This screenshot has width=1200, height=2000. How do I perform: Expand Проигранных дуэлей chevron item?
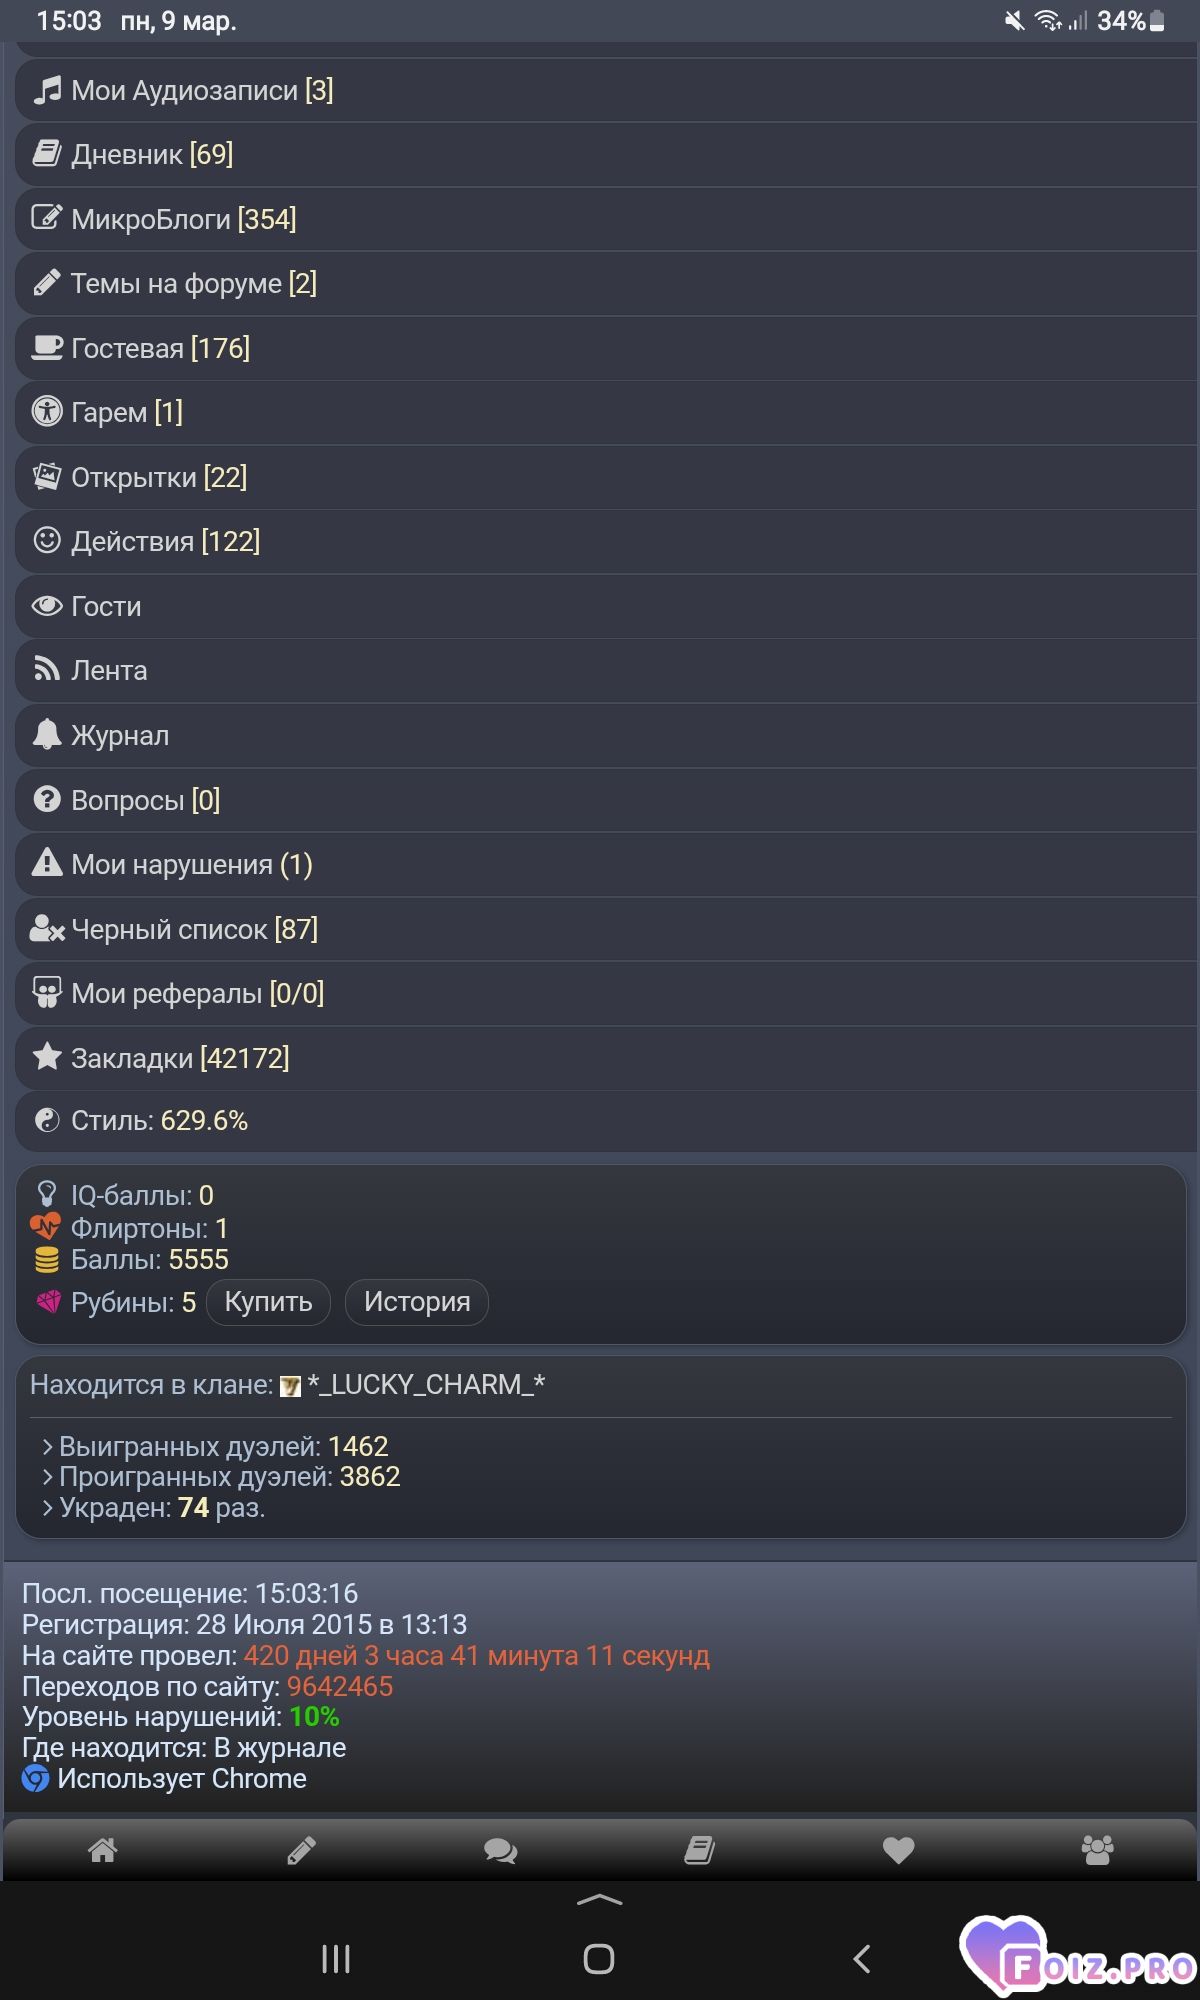pos(220,1476)
